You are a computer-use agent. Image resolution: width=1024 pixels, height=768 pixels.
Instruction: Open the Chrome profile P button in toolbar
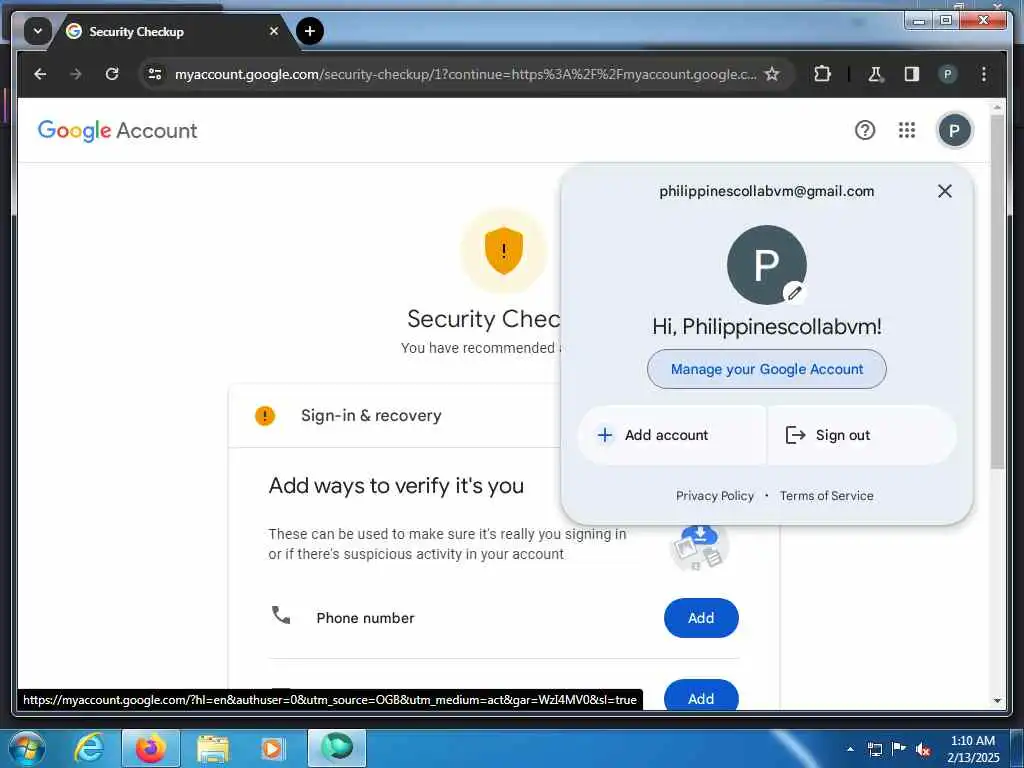point(948,74)
